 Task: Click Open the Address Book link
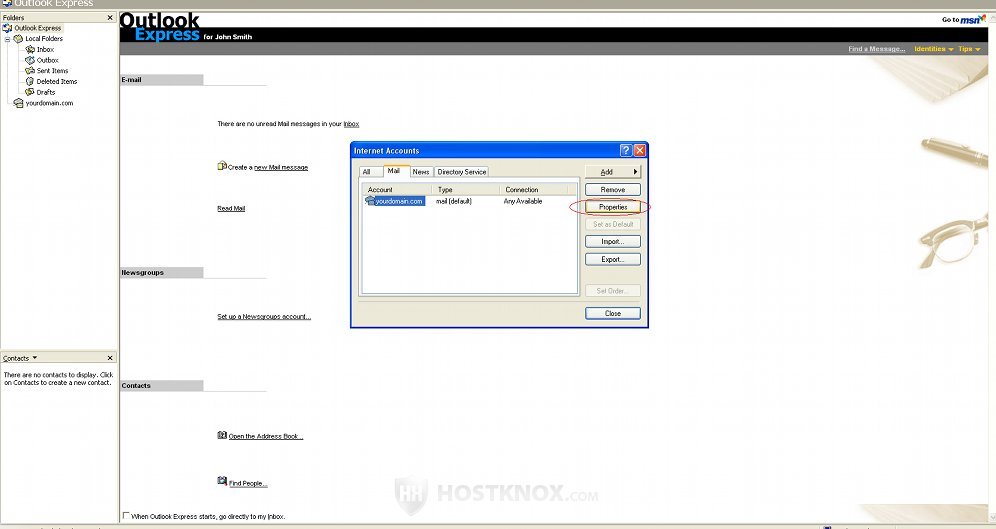coord(266,436)
